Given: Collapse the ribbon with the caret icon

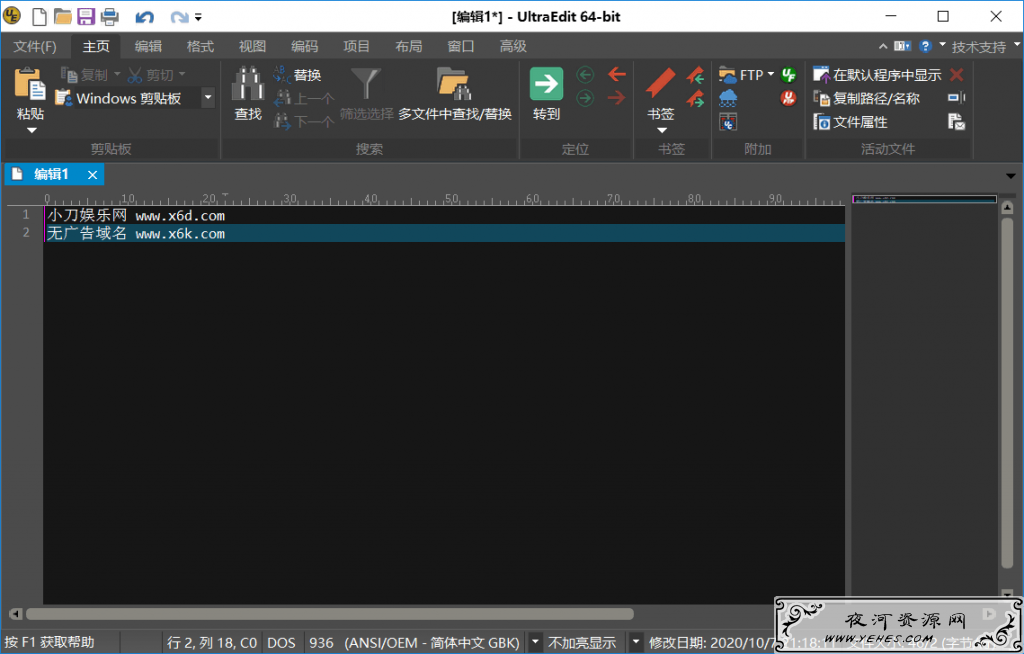Looking at the screenshot, I should click(883, 46).
